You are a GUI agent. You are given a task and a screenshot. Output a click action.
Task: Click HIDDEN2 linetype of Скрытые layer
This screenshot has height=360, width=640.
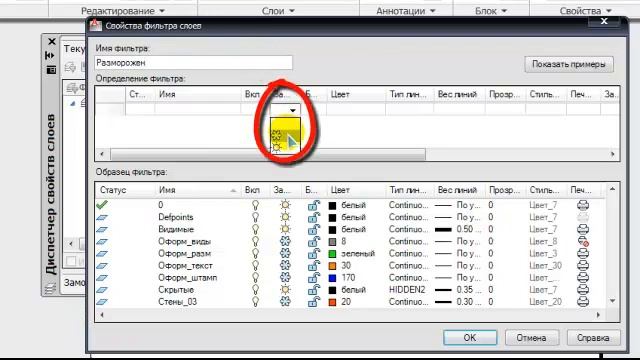click(x=407, y=290)
